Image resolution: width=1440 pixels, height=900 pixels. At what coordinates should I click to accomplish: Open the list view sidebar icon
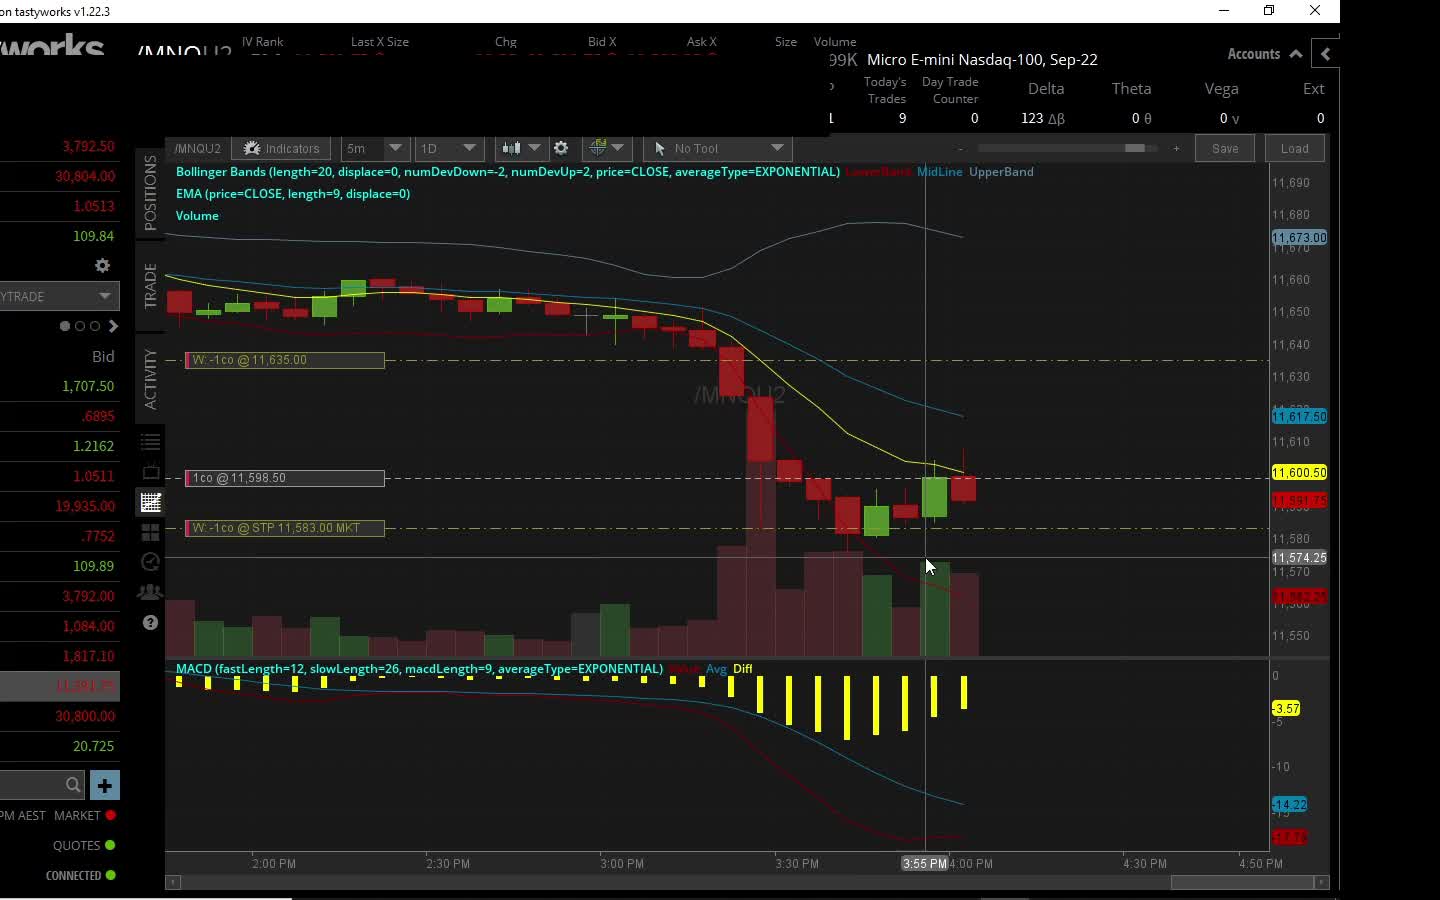click(x=151, y=442)
